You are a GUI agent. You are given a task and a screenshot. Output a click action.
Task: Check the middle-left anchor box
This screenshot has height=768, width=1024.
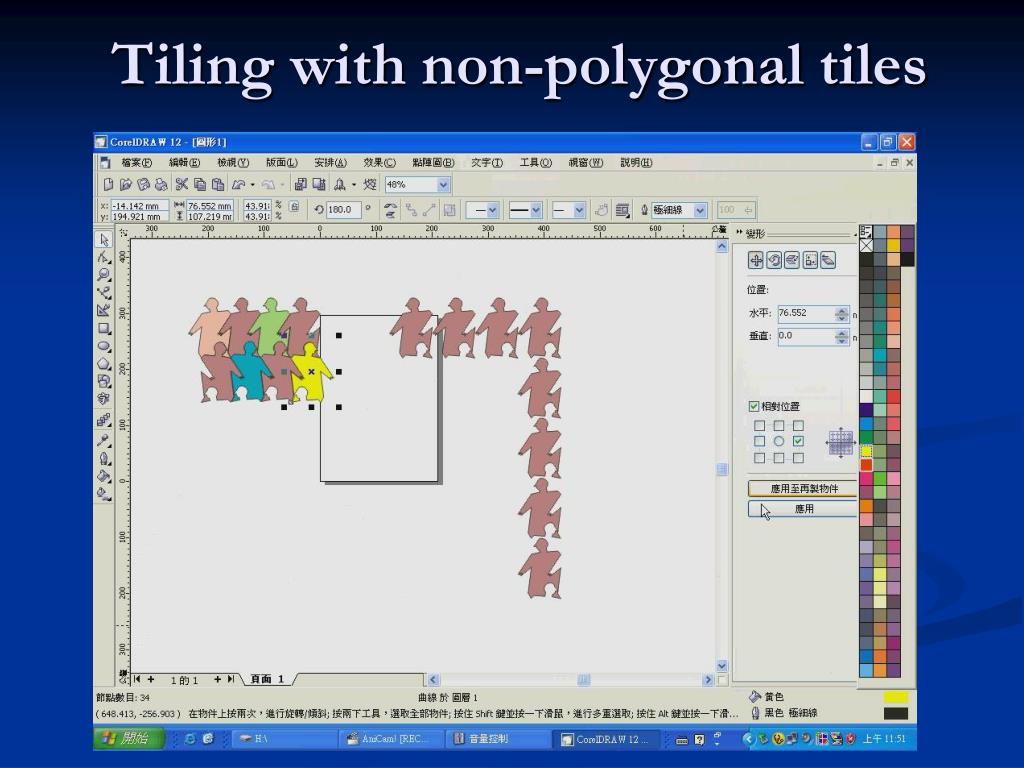[x=760, y=441]
